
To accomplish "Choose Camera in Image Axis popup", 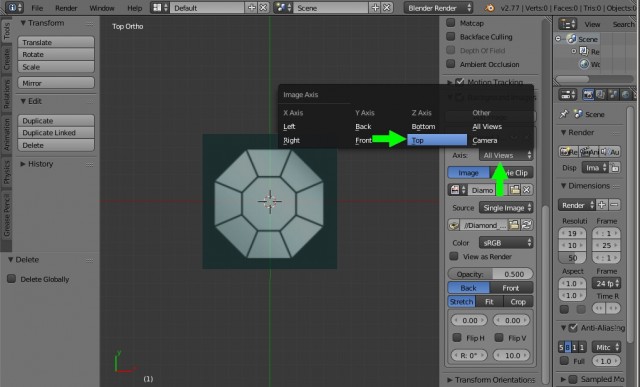I will 484,140.
